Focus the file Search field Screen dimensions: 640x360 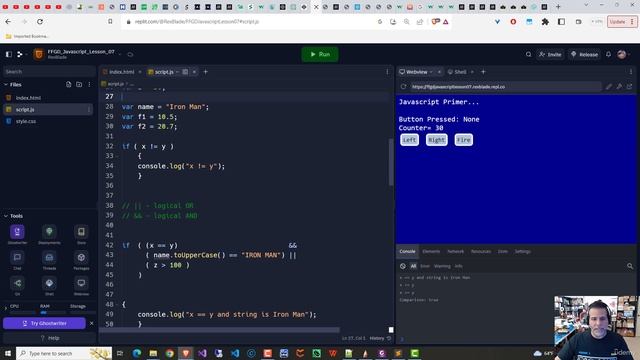pyautogui.click(x=49, y=71)
